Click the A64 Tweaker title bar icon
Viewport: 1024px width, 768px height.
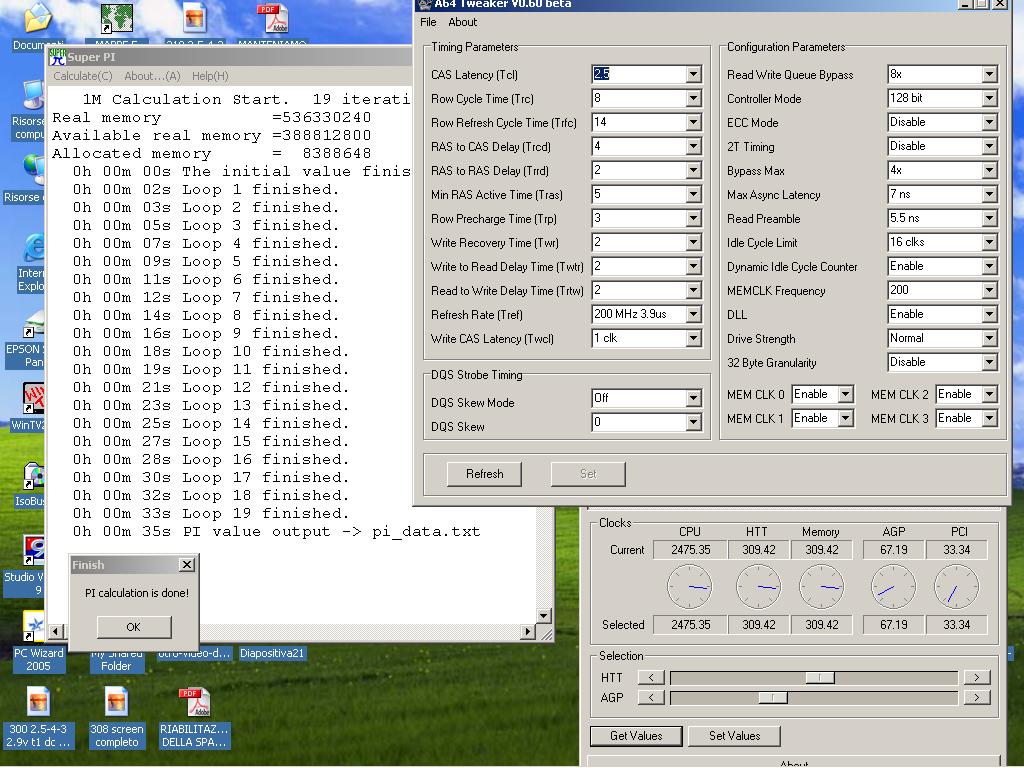(425, 5)
